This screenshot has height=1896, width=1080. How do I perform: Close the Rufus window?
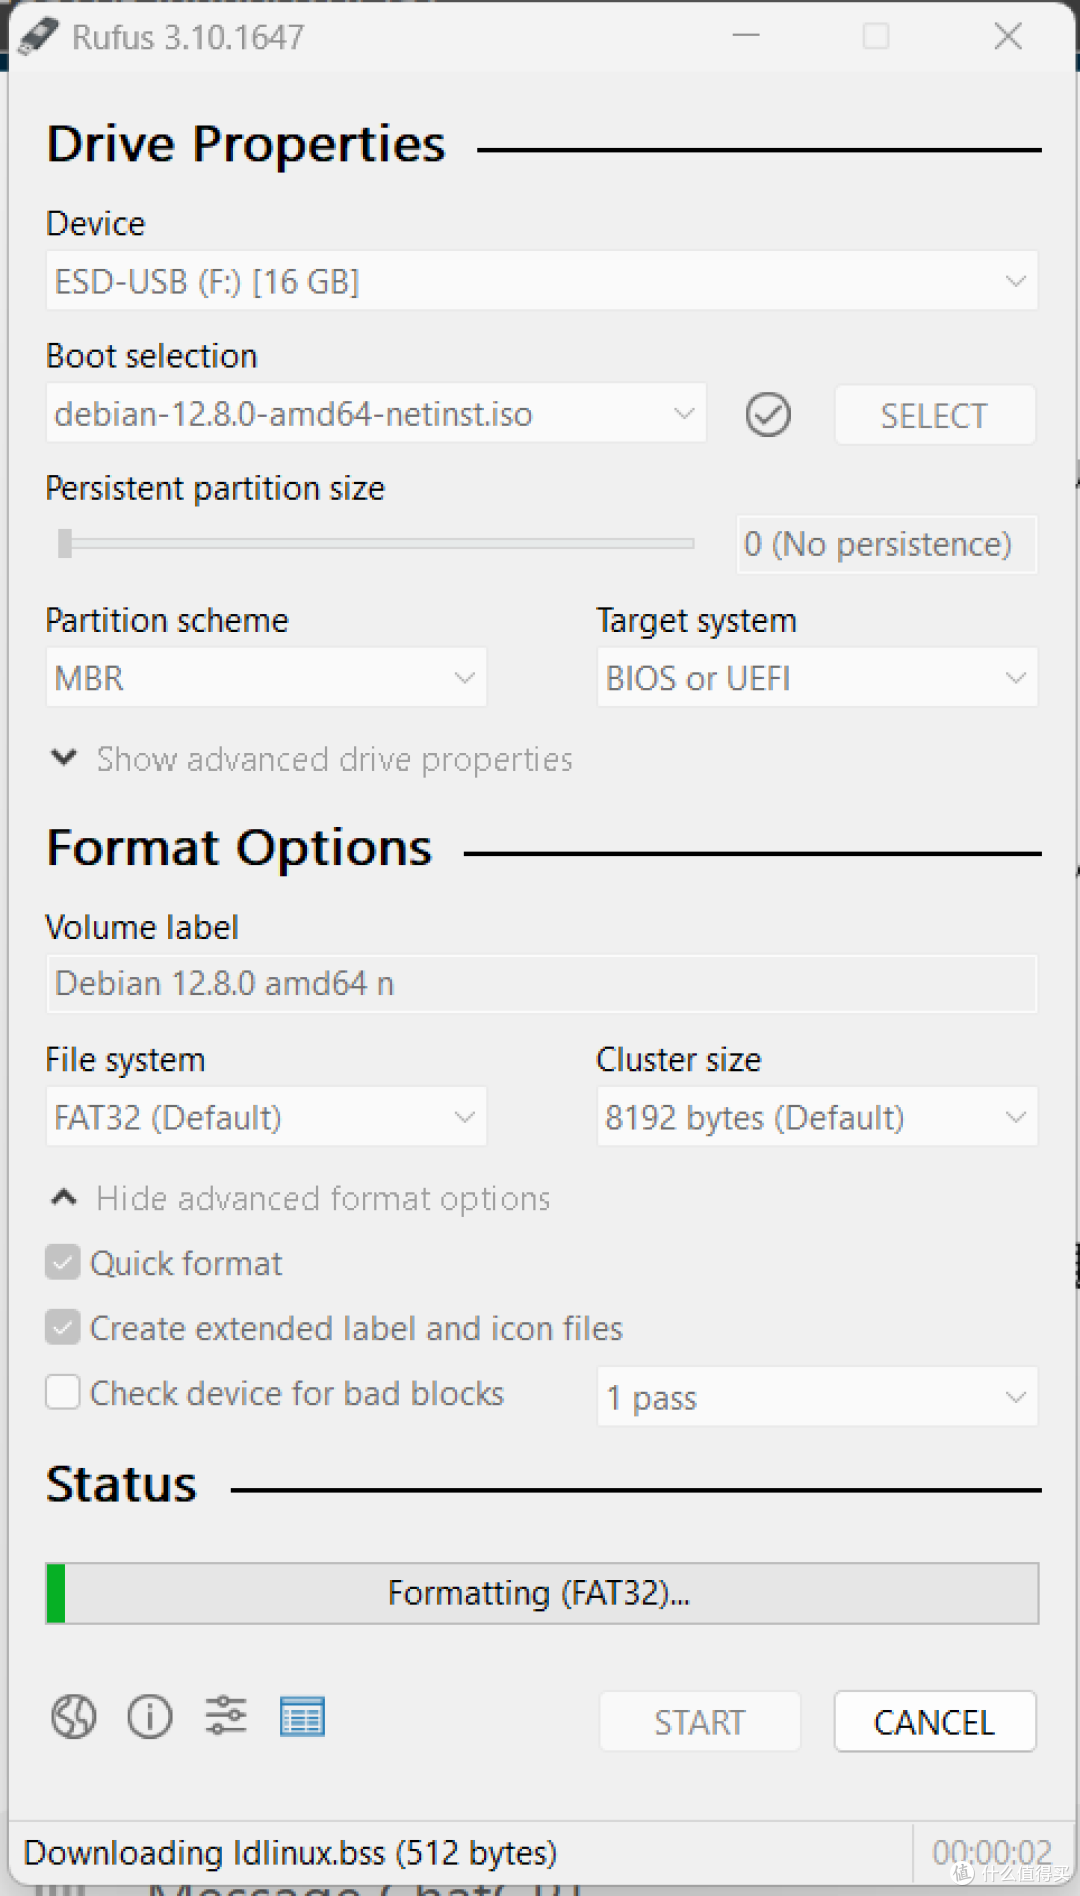(x=1008, y=37)
